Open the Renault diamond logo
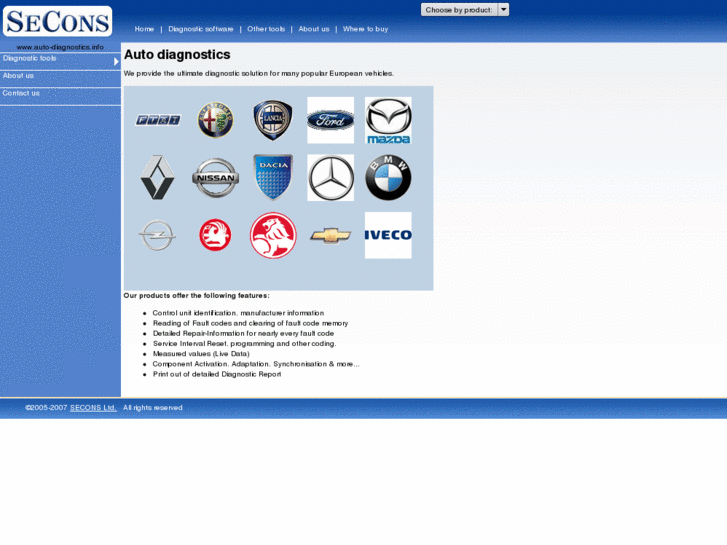Screen dimensions: 727x545 [158, 178]
